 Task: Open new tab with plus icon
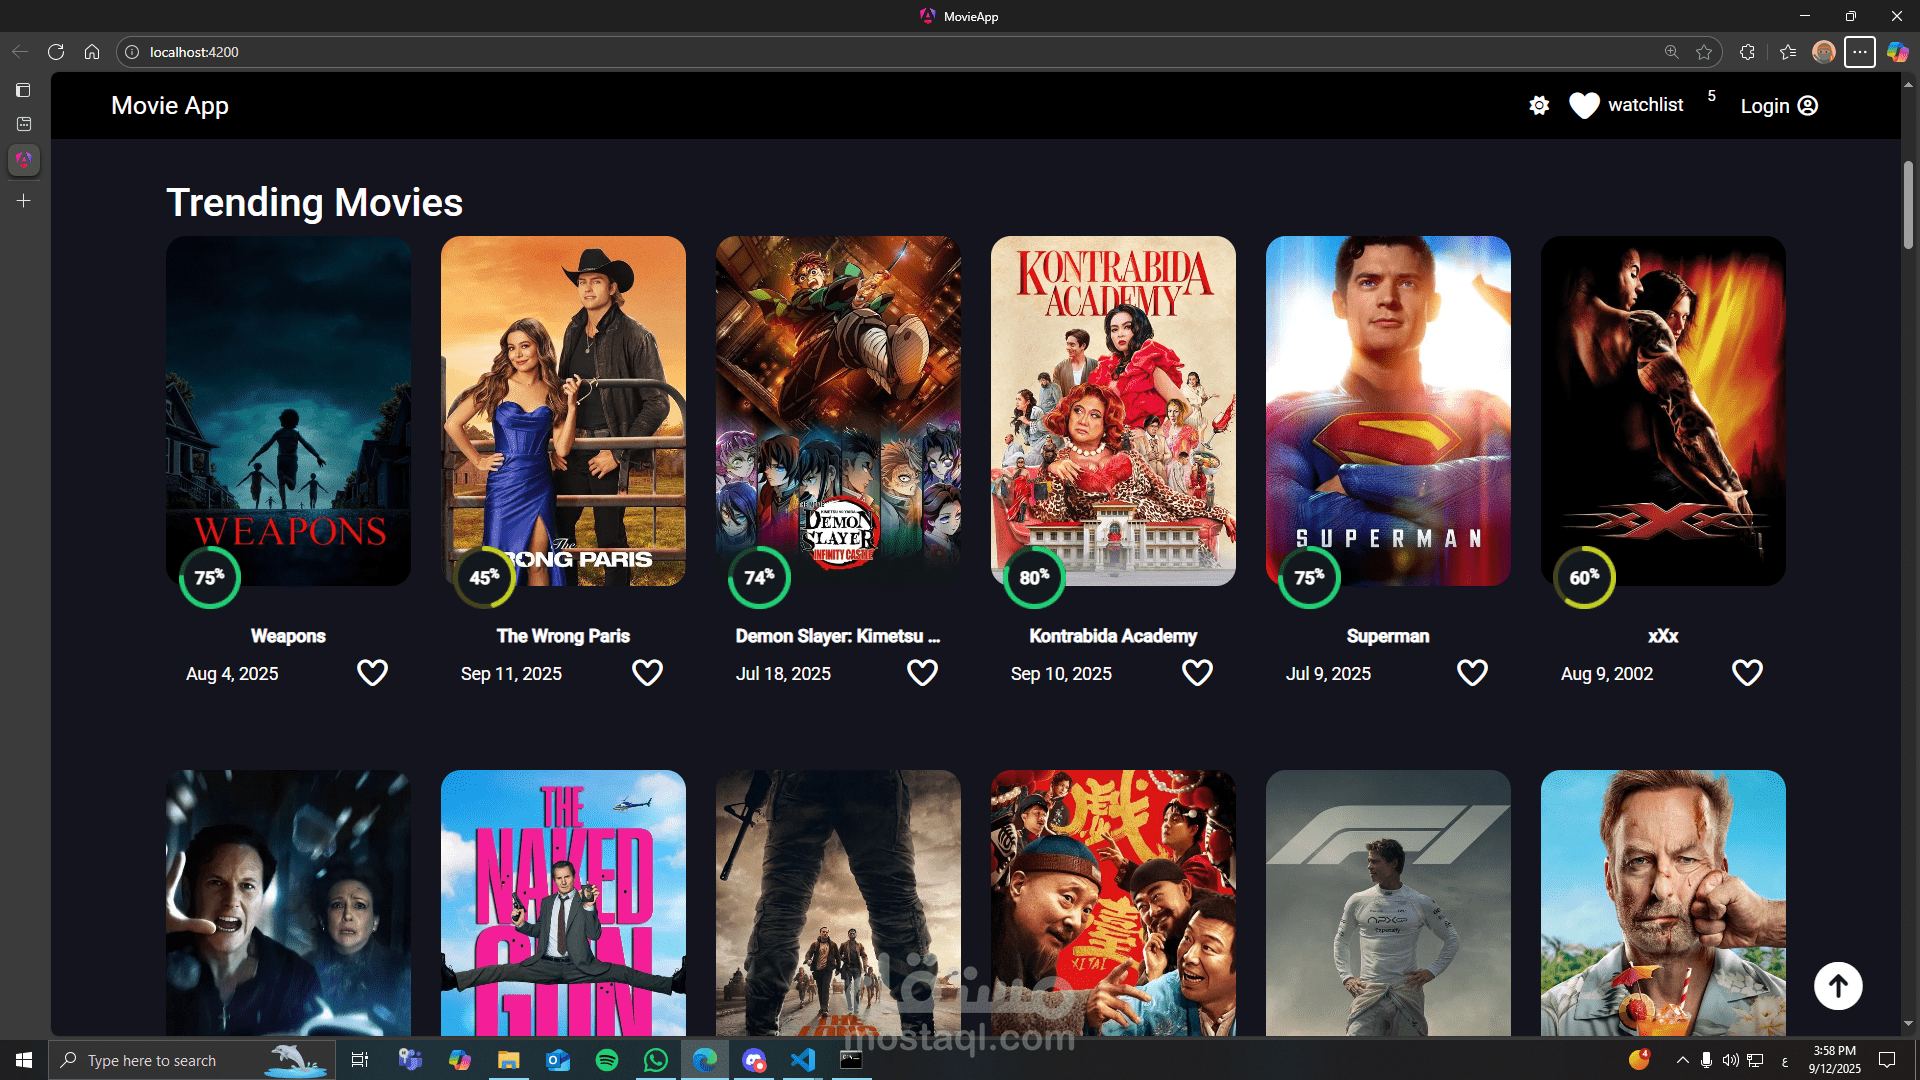[x=24, y=201]
